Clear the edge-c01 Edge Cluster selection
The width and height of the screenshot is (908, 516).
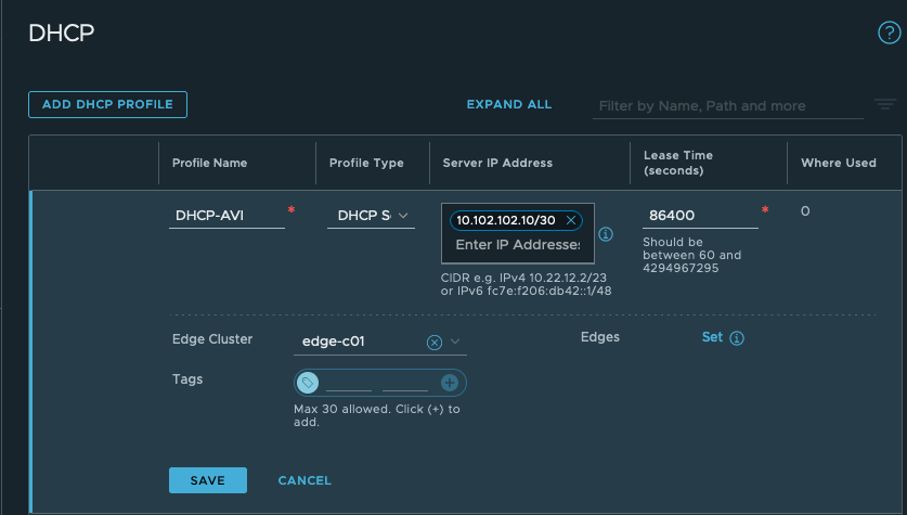434,342
